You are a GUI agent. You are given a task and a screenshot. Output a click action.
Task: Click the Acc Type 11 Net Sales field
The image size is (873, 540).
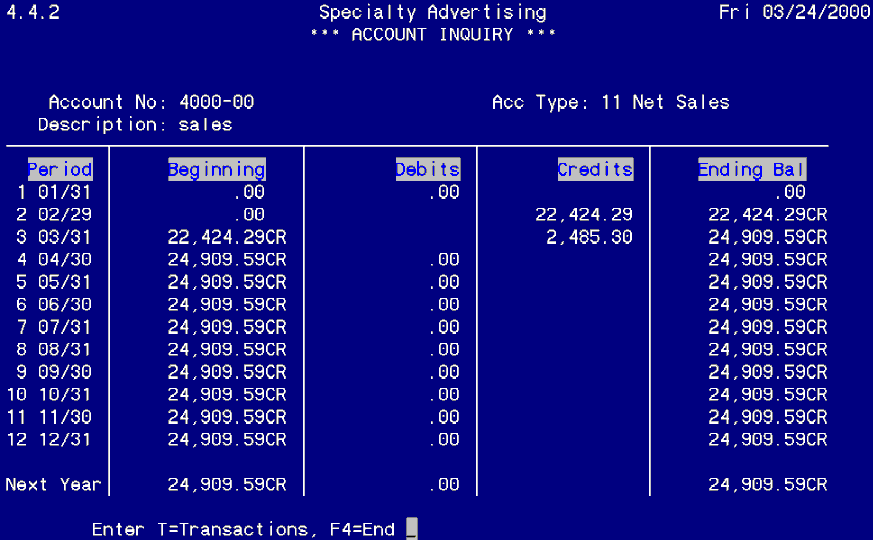point(664,102)
